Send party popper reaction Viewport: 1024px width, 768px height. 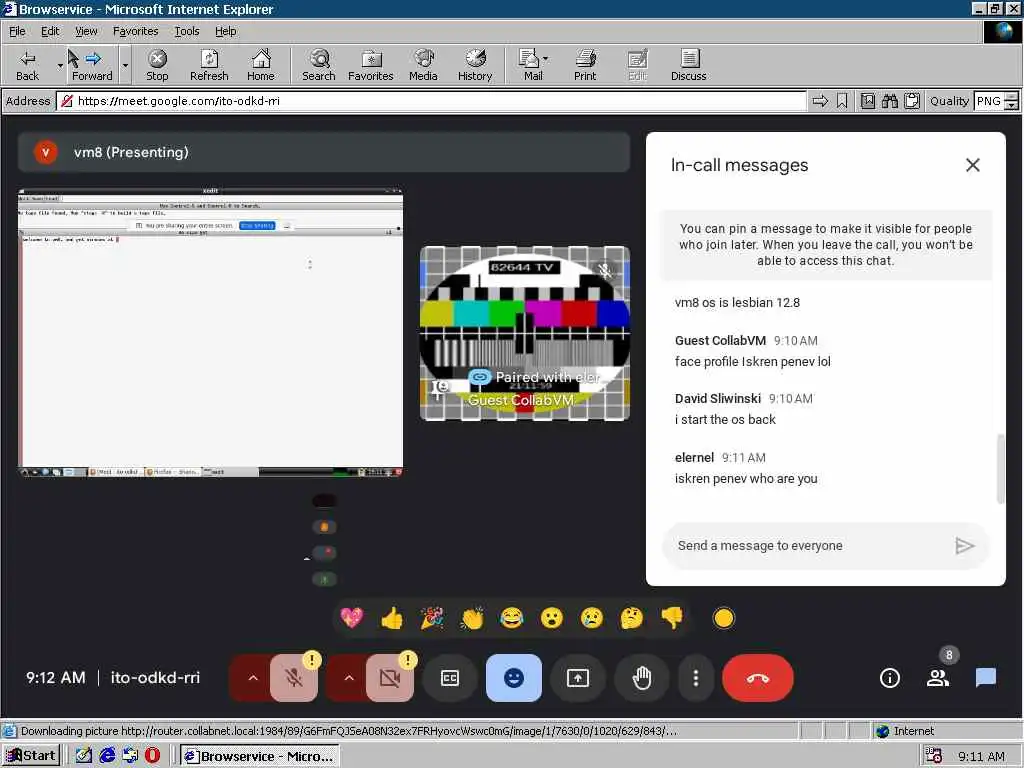[432, 618]
